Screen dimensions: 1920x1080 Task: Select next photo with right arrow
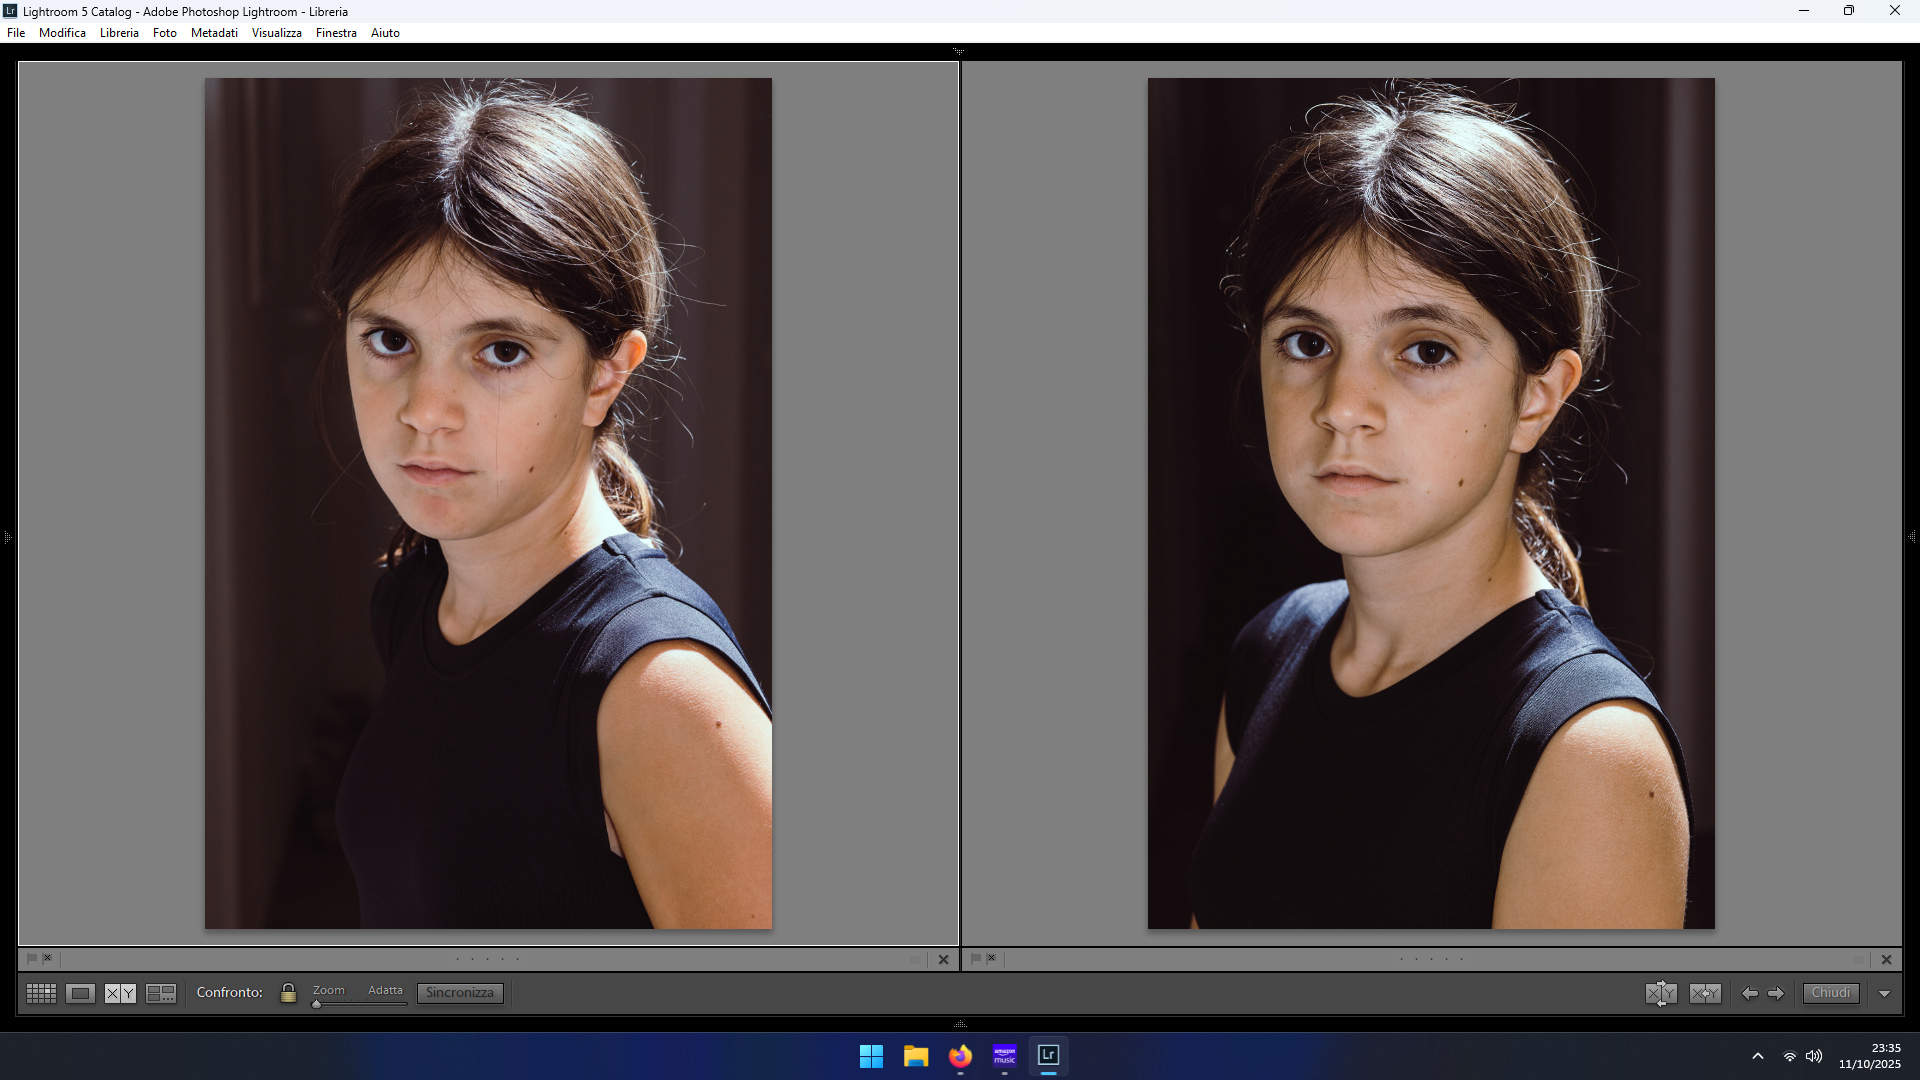(x=1776, y=993)
